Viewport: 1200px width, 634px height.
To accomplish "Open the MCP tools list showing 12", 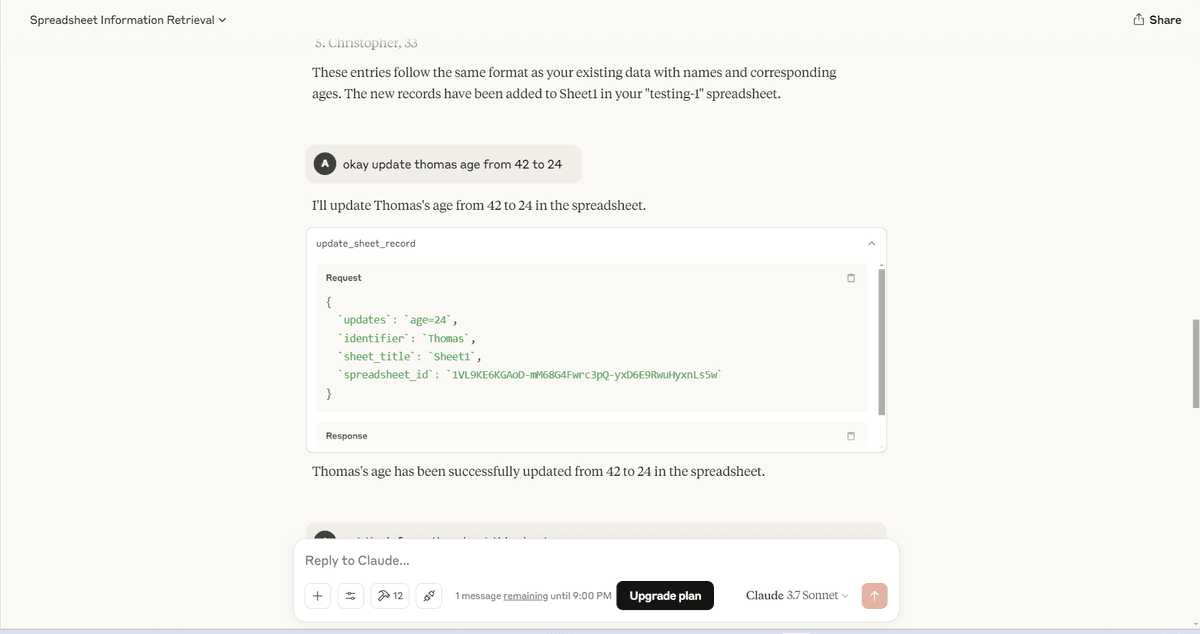I will pyautogui.click(x=390, y=596).
